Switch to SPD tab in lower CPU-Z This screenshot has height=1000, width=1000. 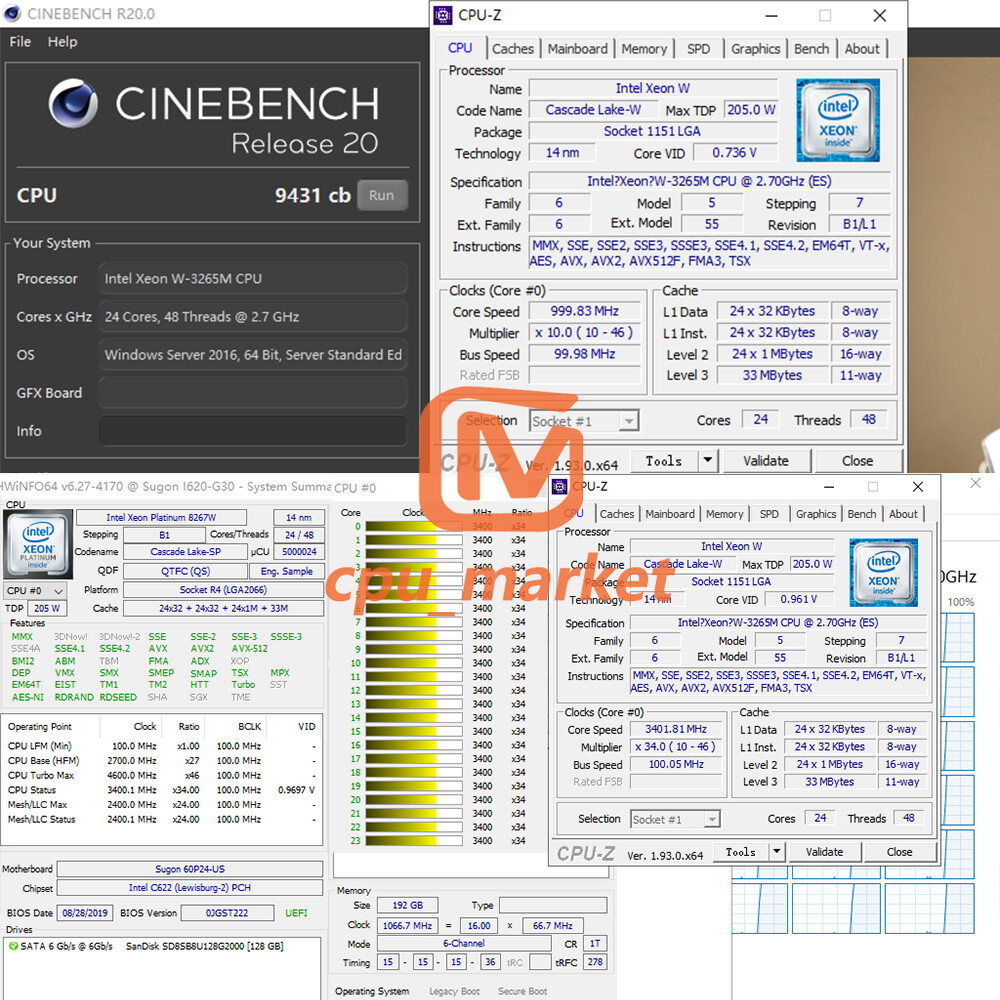769,514
